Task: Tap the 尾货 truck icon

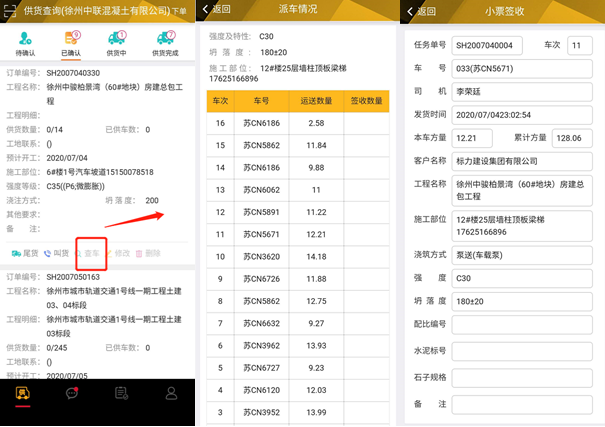Action: [x=16, y=253]
